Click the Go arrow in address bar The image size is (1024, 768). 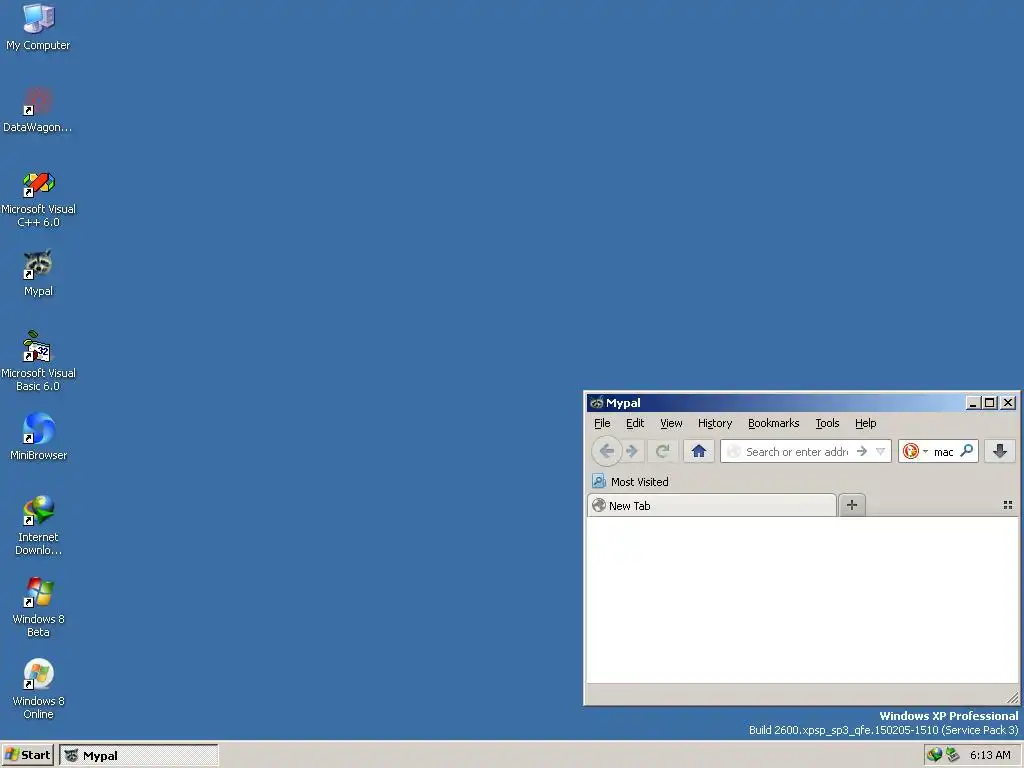862,451
